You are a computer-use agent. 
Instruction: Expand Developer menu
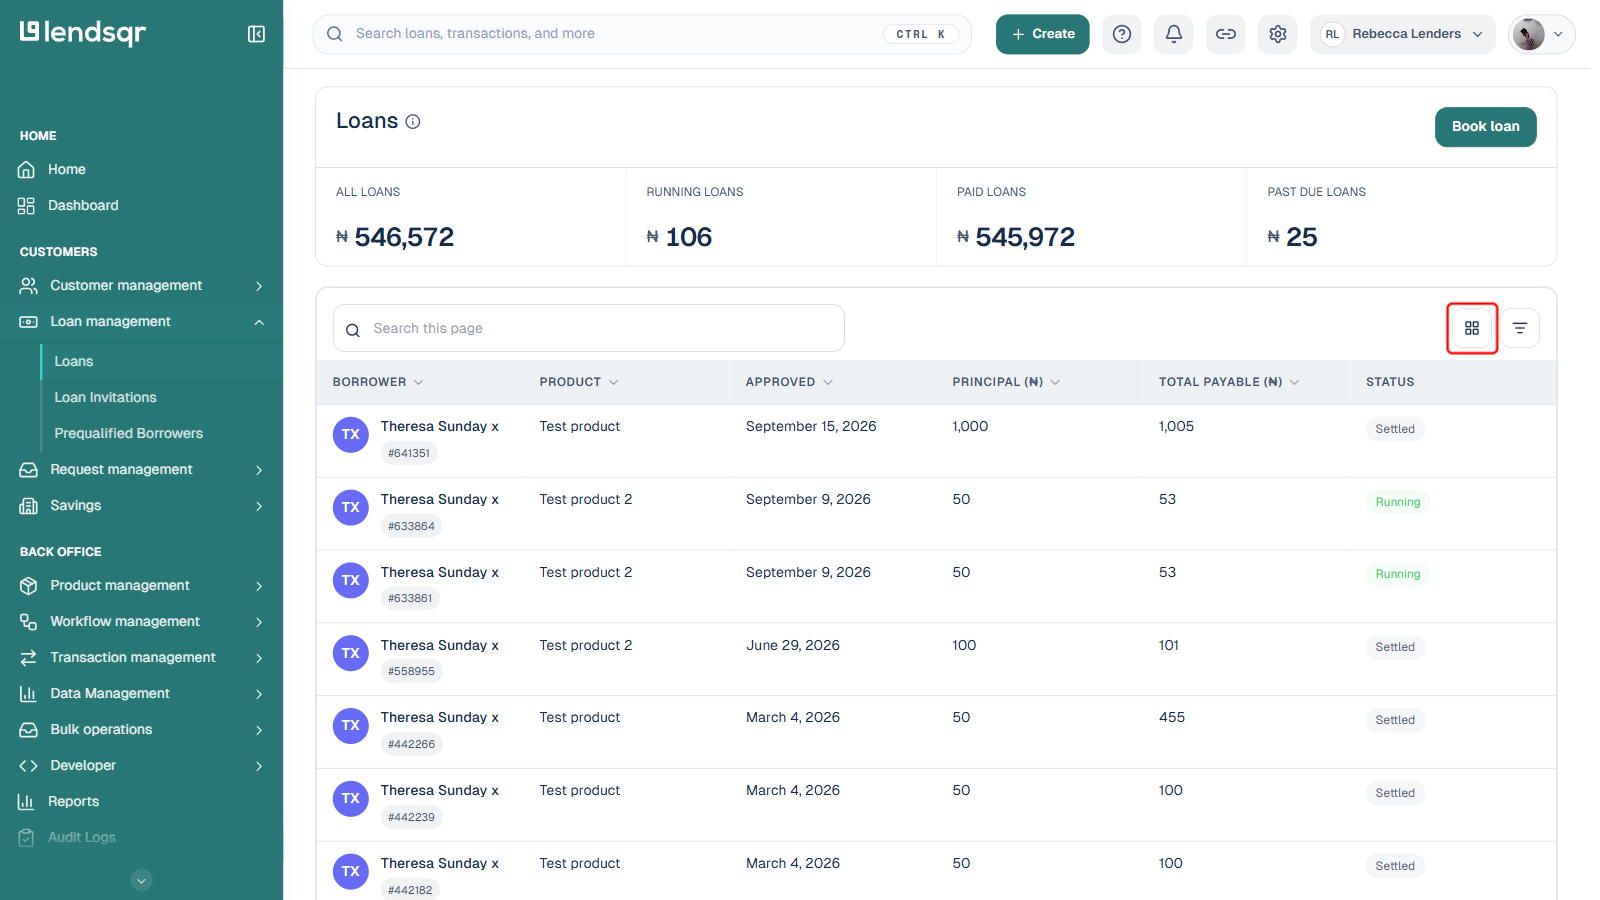(x=141, y=766)
